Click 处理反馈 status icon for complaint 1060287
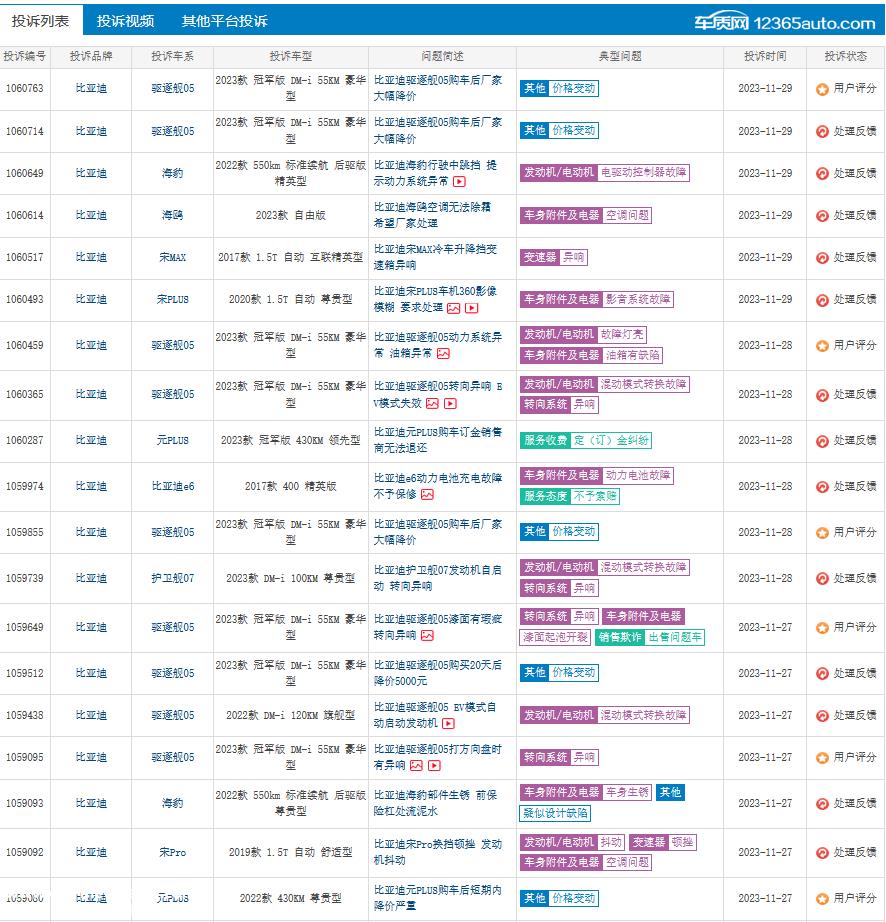The width and height of the screenshot is (886, 922). pos(822,441)
